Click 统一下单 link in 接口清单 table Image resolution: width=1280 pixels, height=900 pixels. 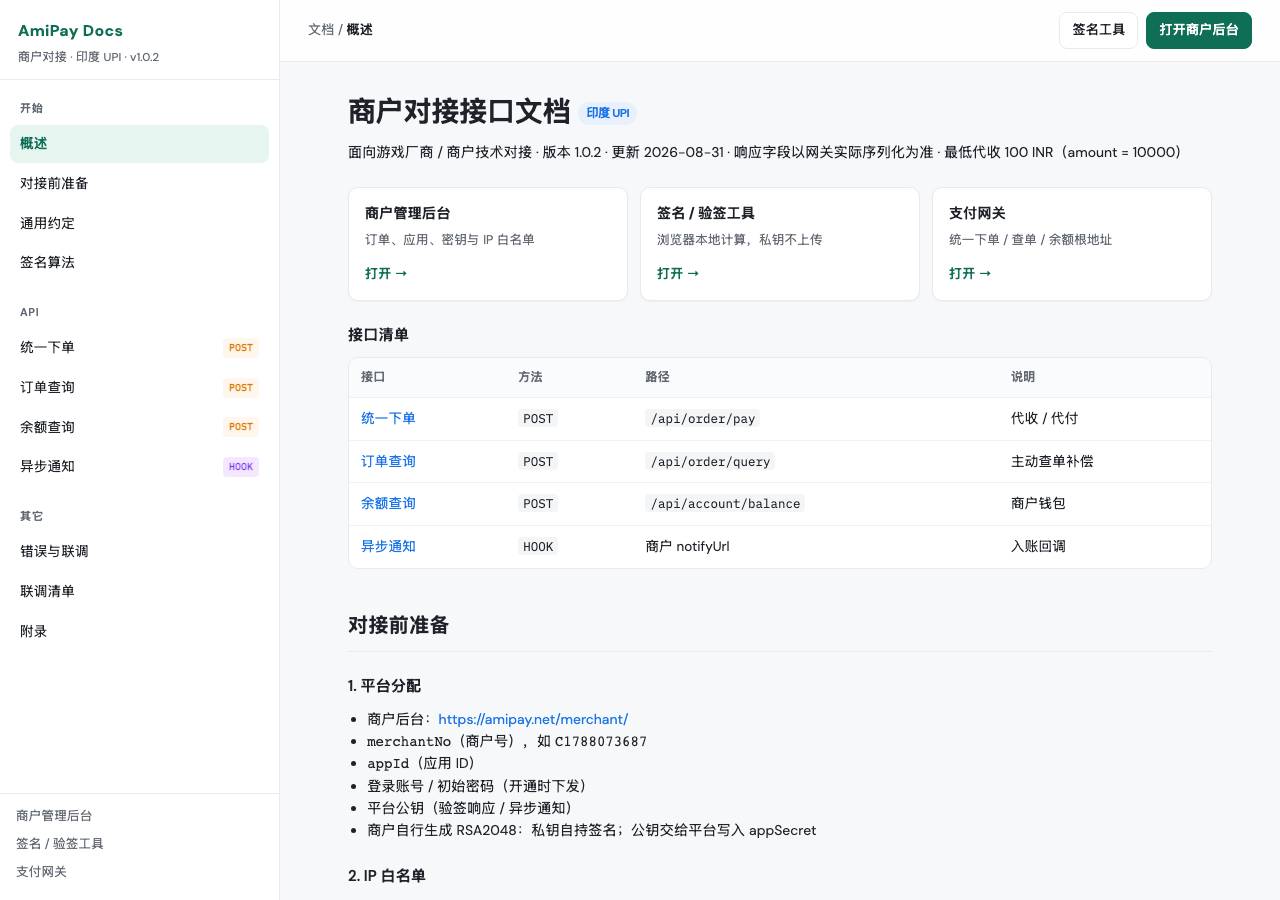coord(388,418)
